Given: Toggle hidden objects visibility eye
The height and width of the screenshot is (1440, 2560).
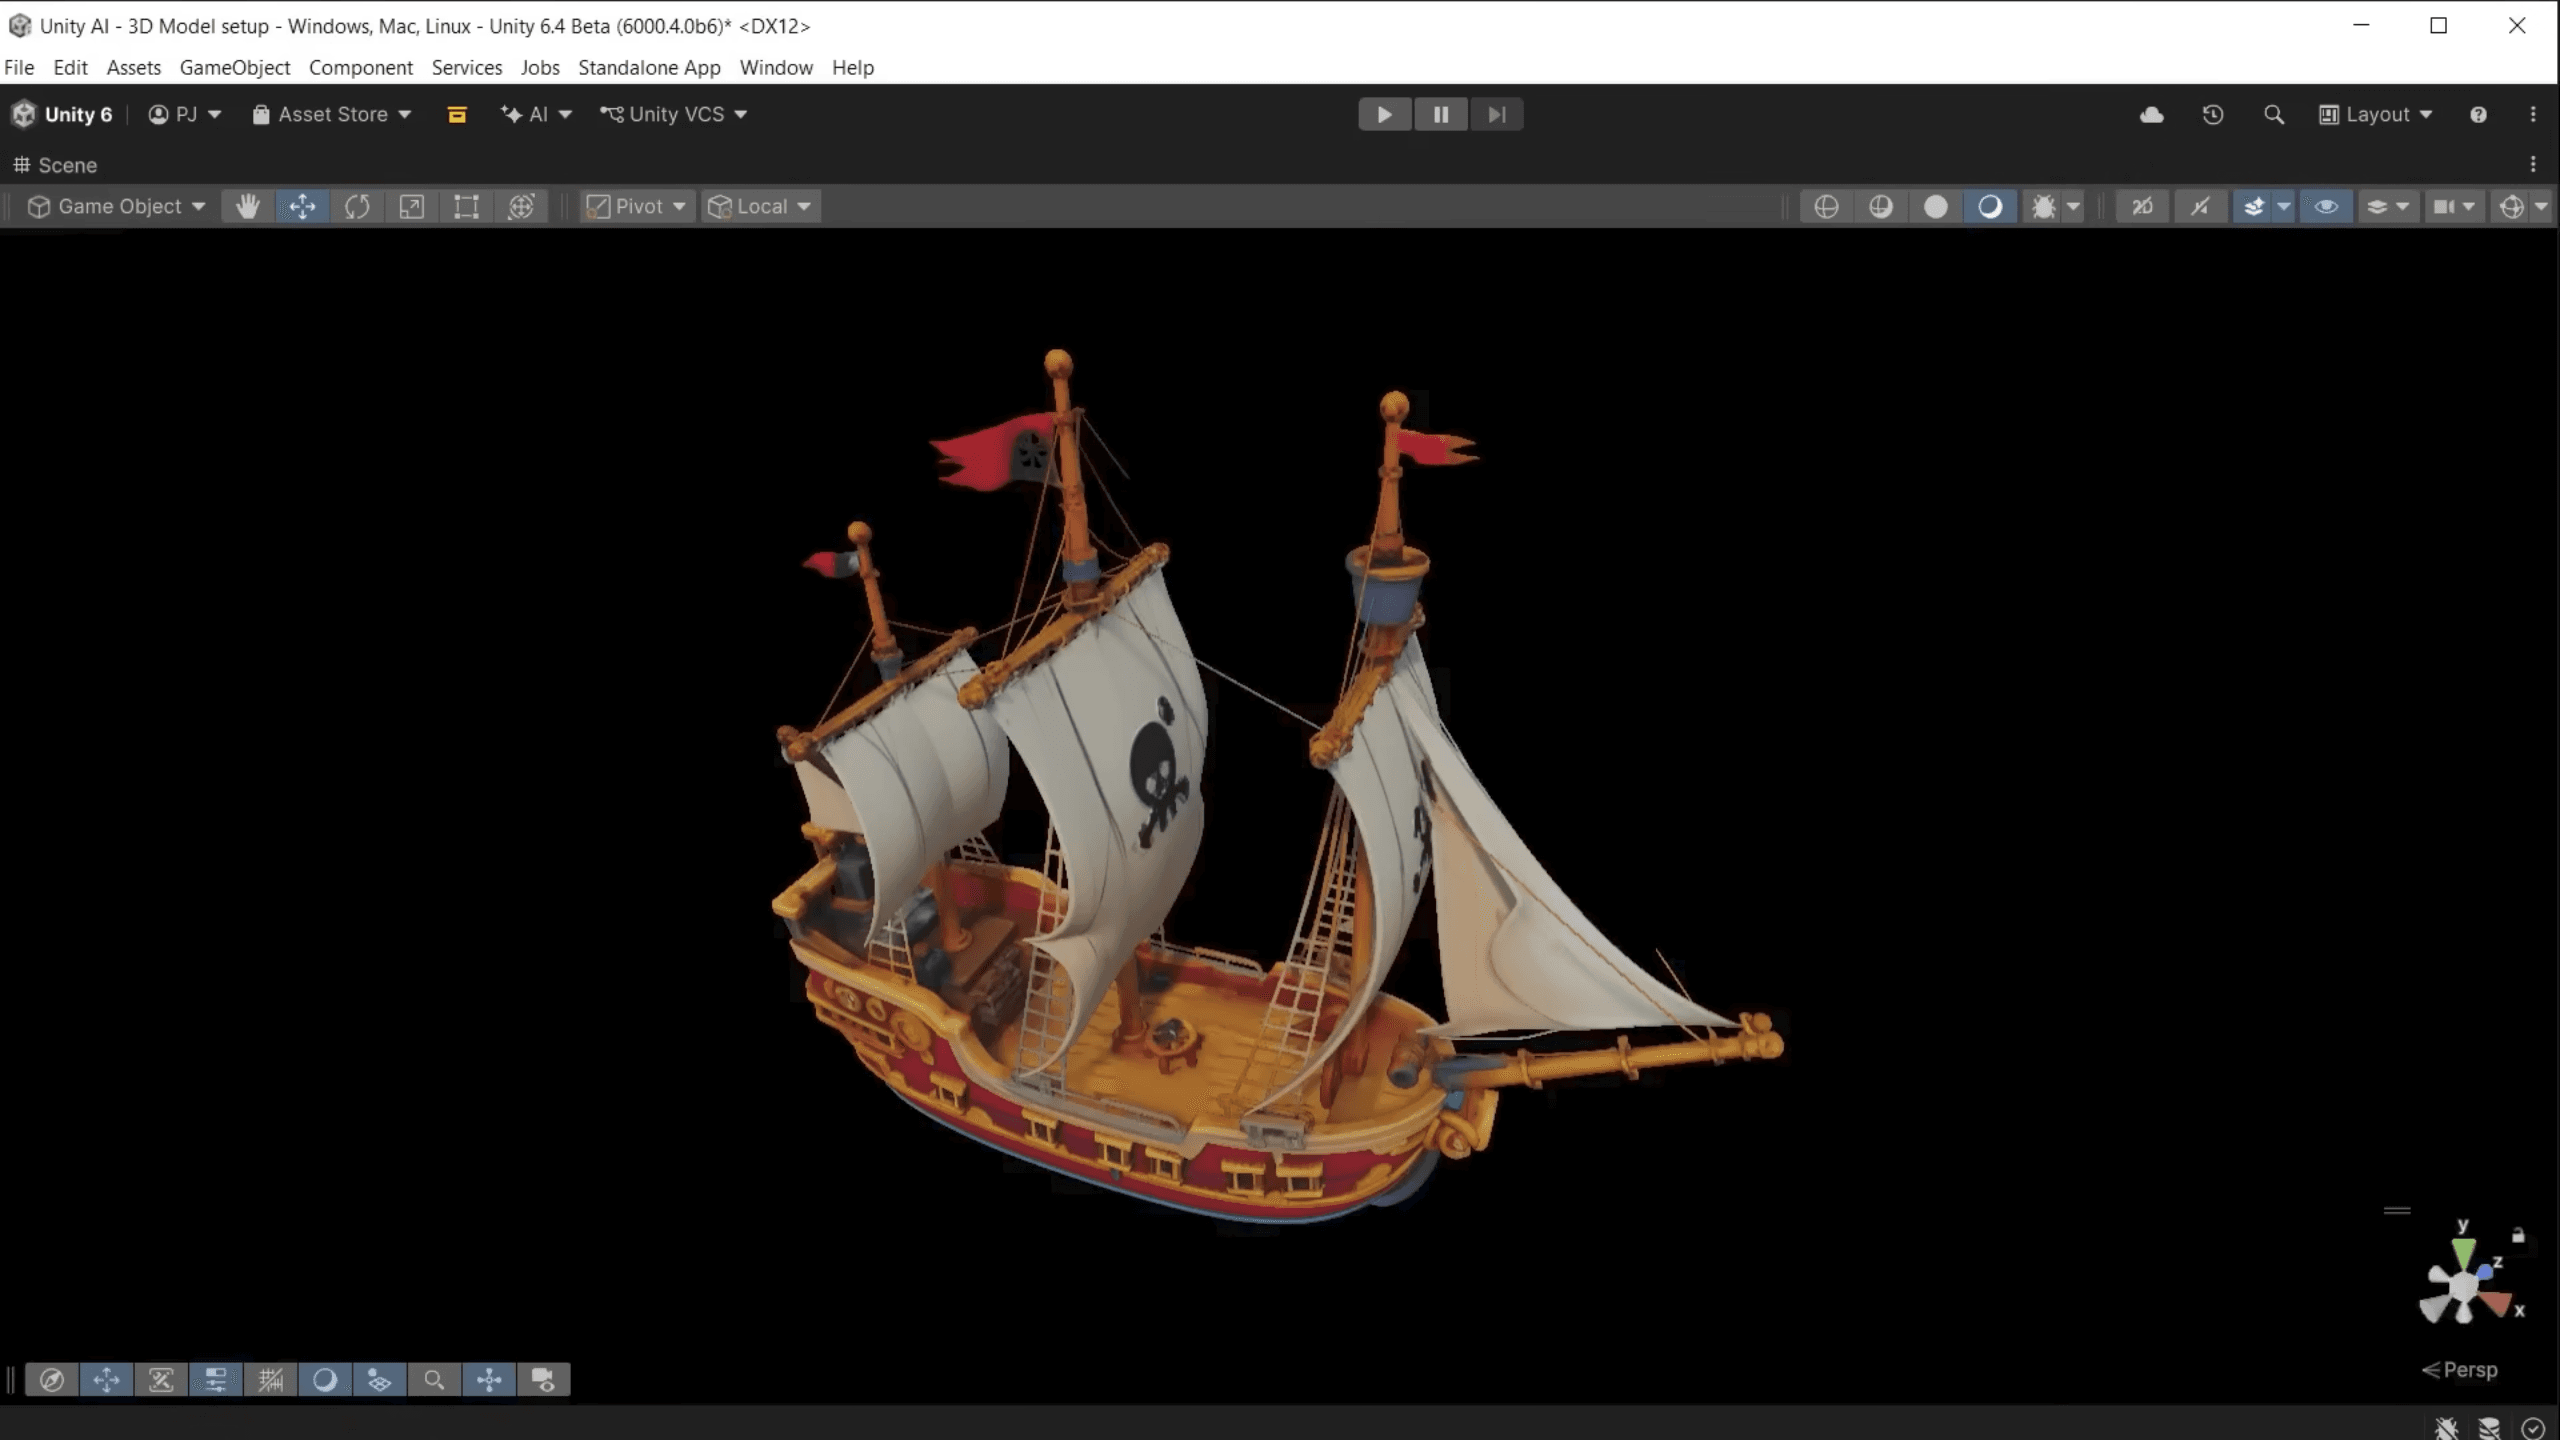Looking at the screenshot, I should click(x=2326, y=206).
